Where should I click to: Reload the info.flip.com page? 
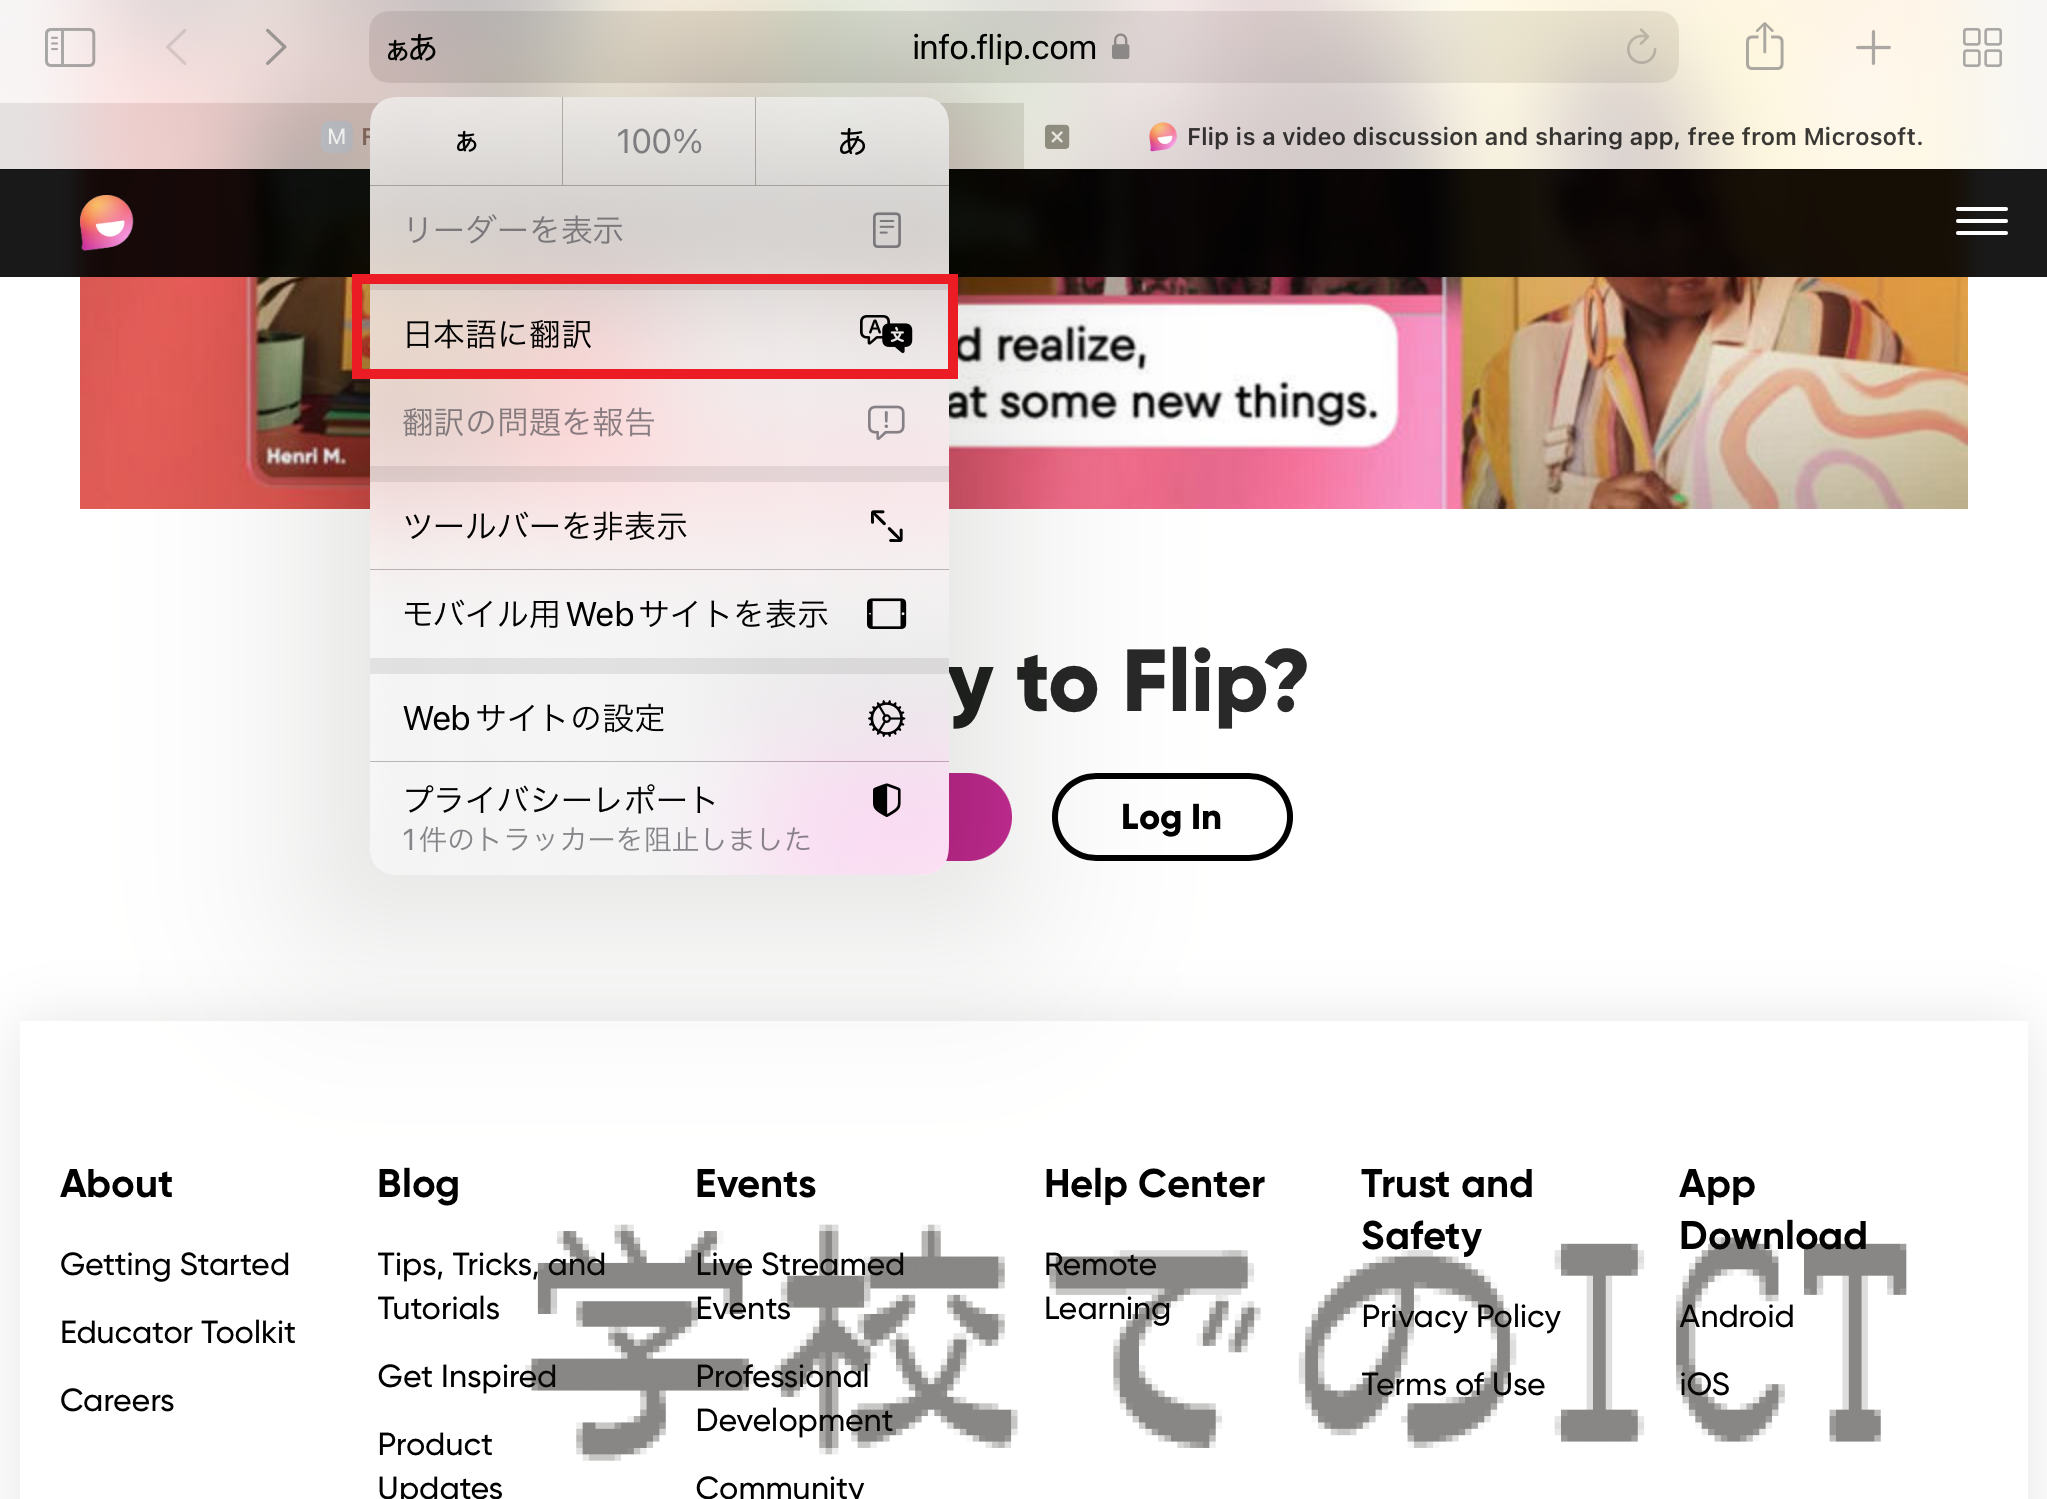[x=1641, y=47]
